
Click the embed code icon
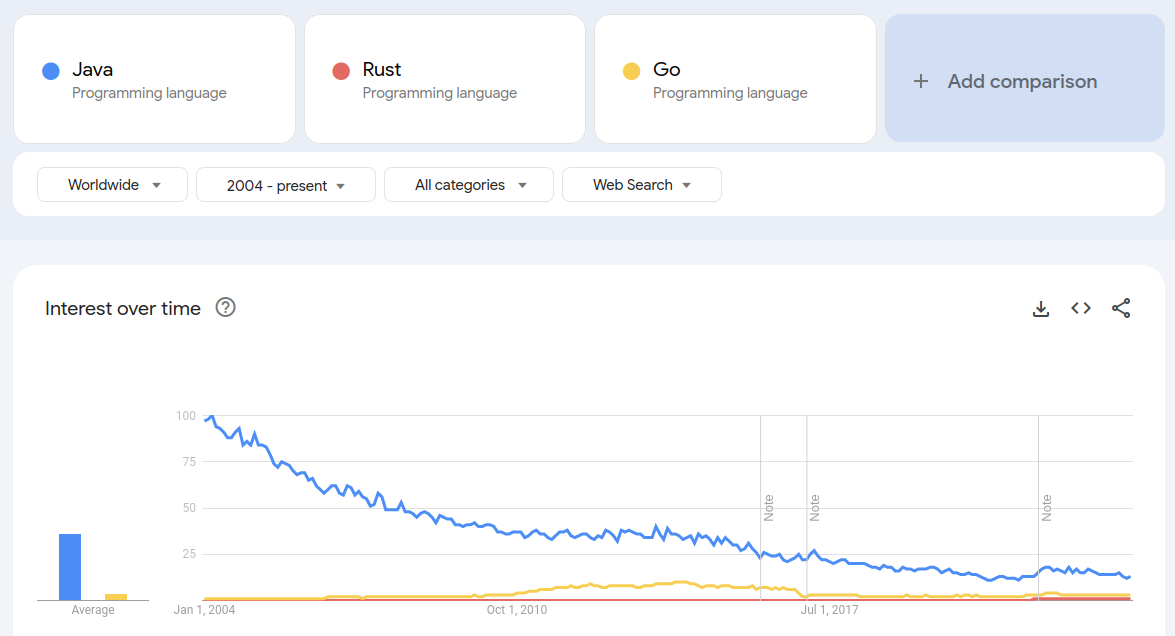pos(1081,309)
